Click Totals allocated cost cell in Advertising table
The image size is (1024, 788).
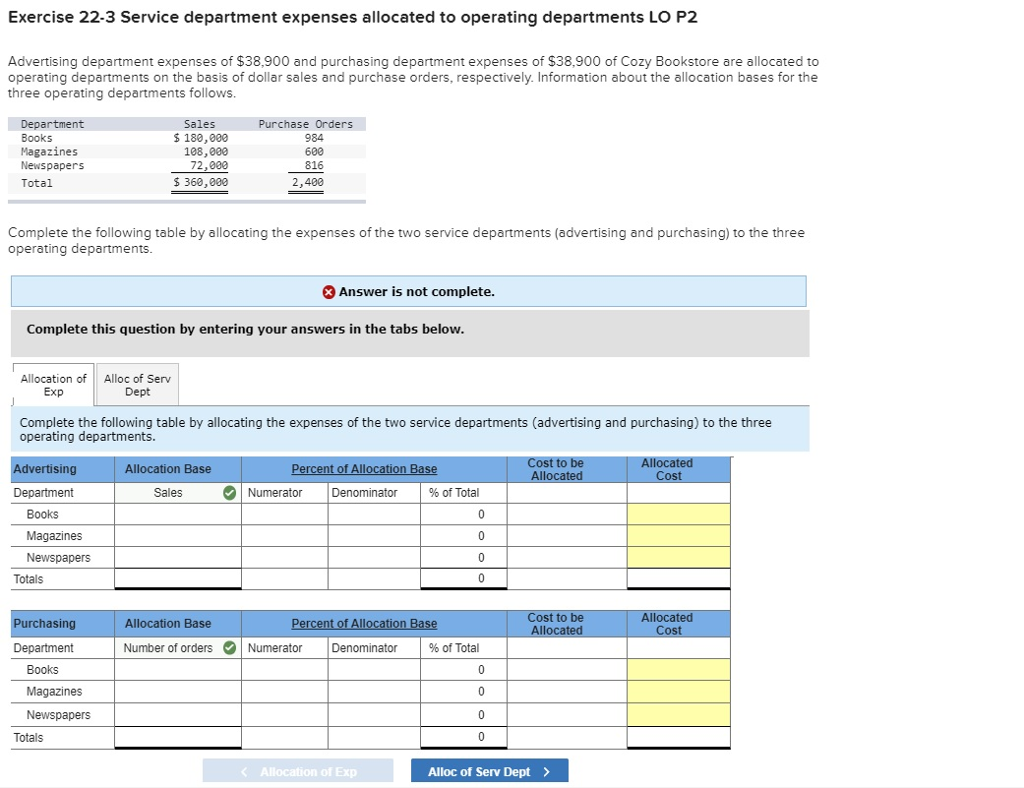(x=678, y=578)
